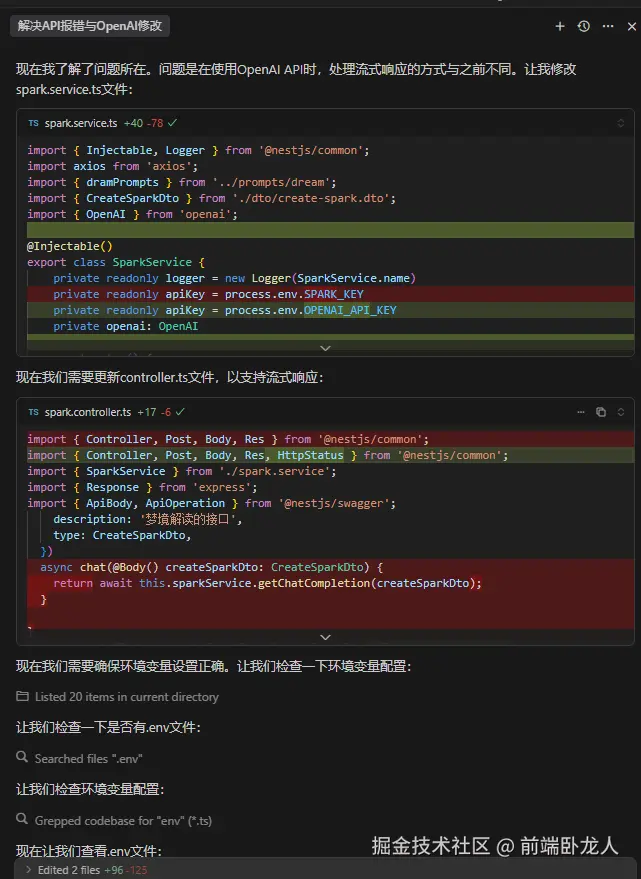Click -6 removed count on spark.controller.ts

pyautogui.click(x=166, y=412)
